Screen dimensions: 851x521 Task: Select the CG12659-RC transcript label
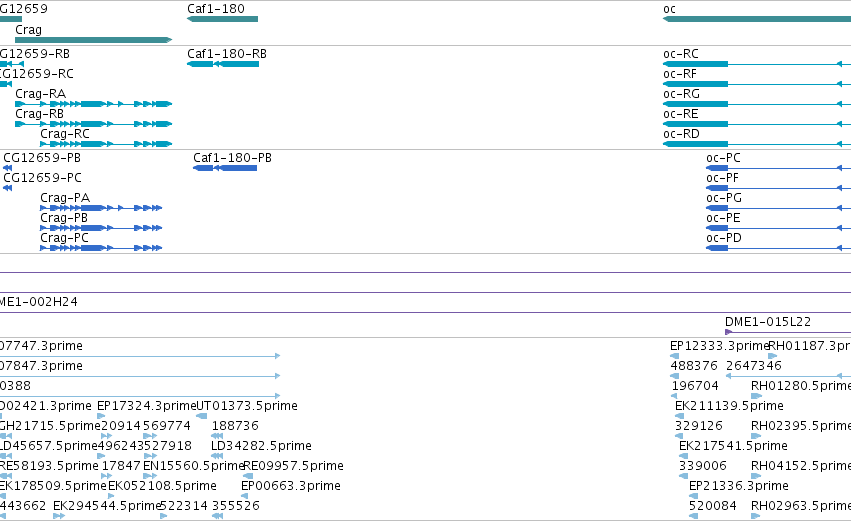coord(36,74)
